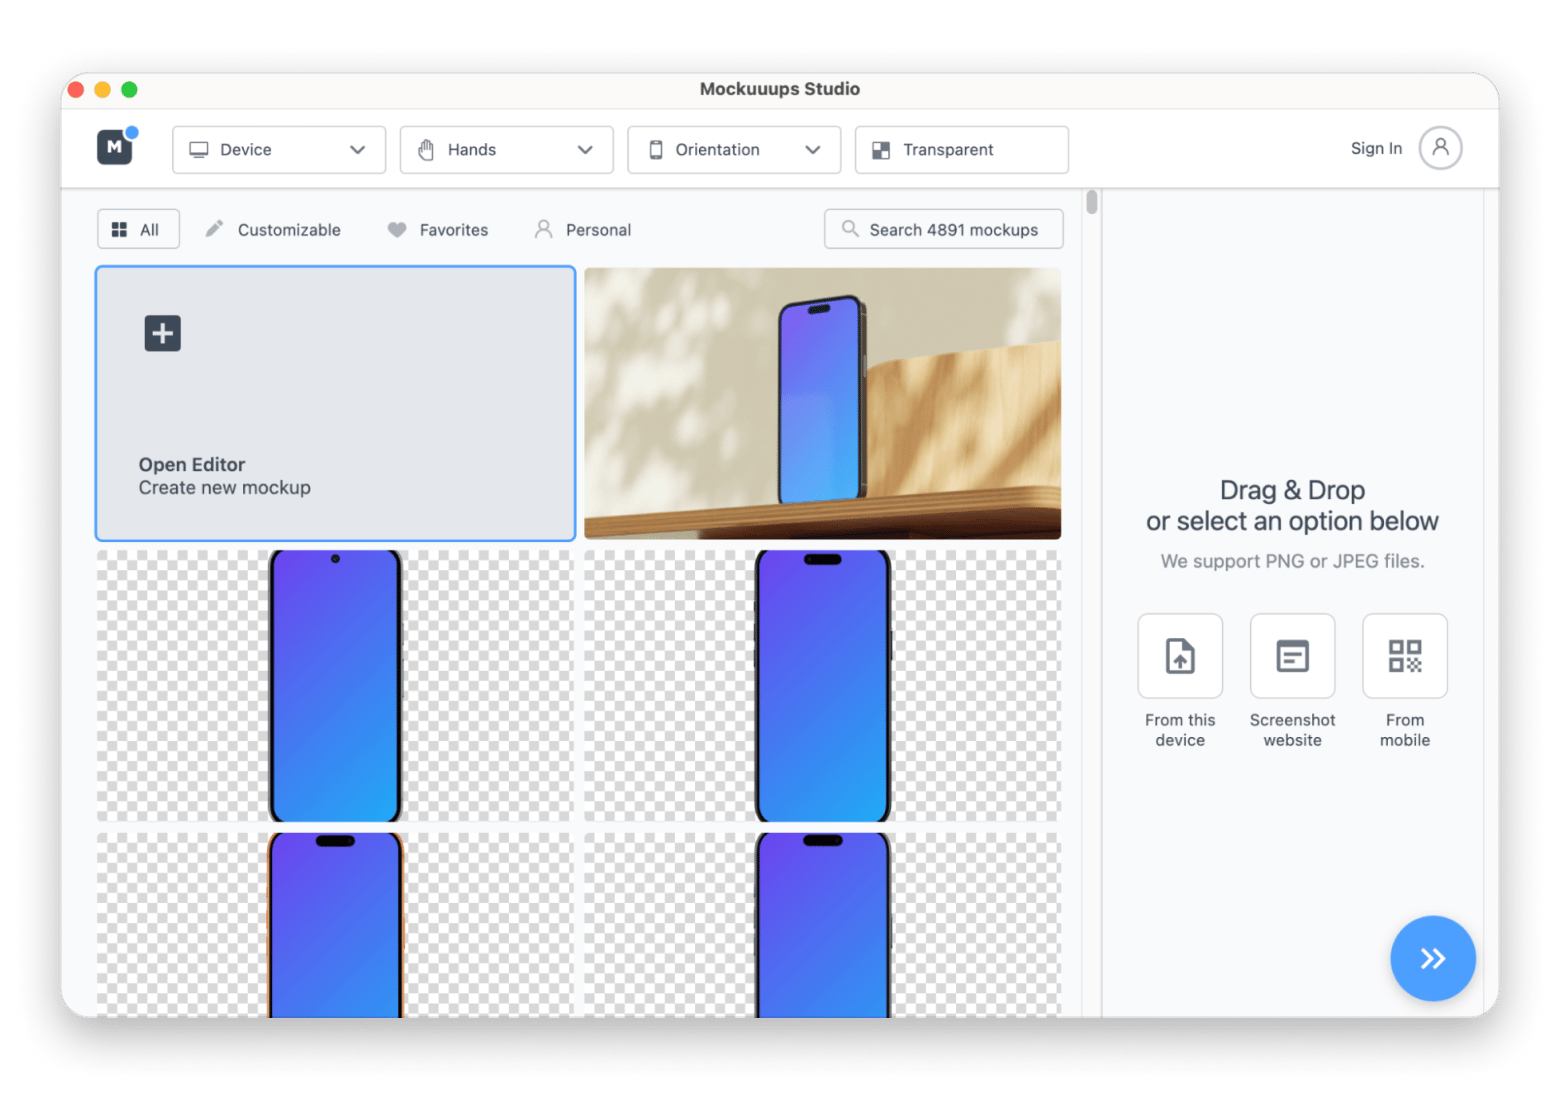Pick the From mobile QR code icon
The image size is (1560, 1098).
(1404, 656)
